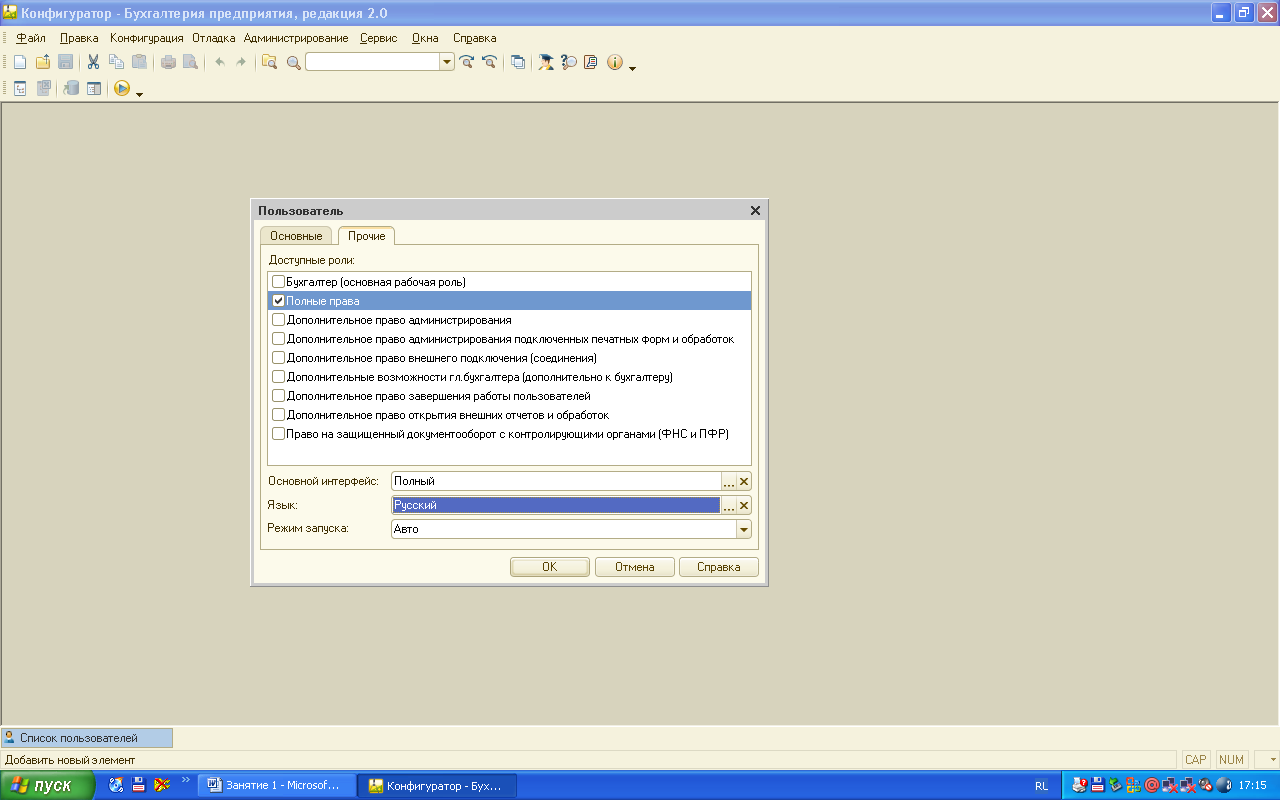Click the About info icon
Viewport: 1280px width, 800px height.
pyautogui.click(x=614, y=62)
